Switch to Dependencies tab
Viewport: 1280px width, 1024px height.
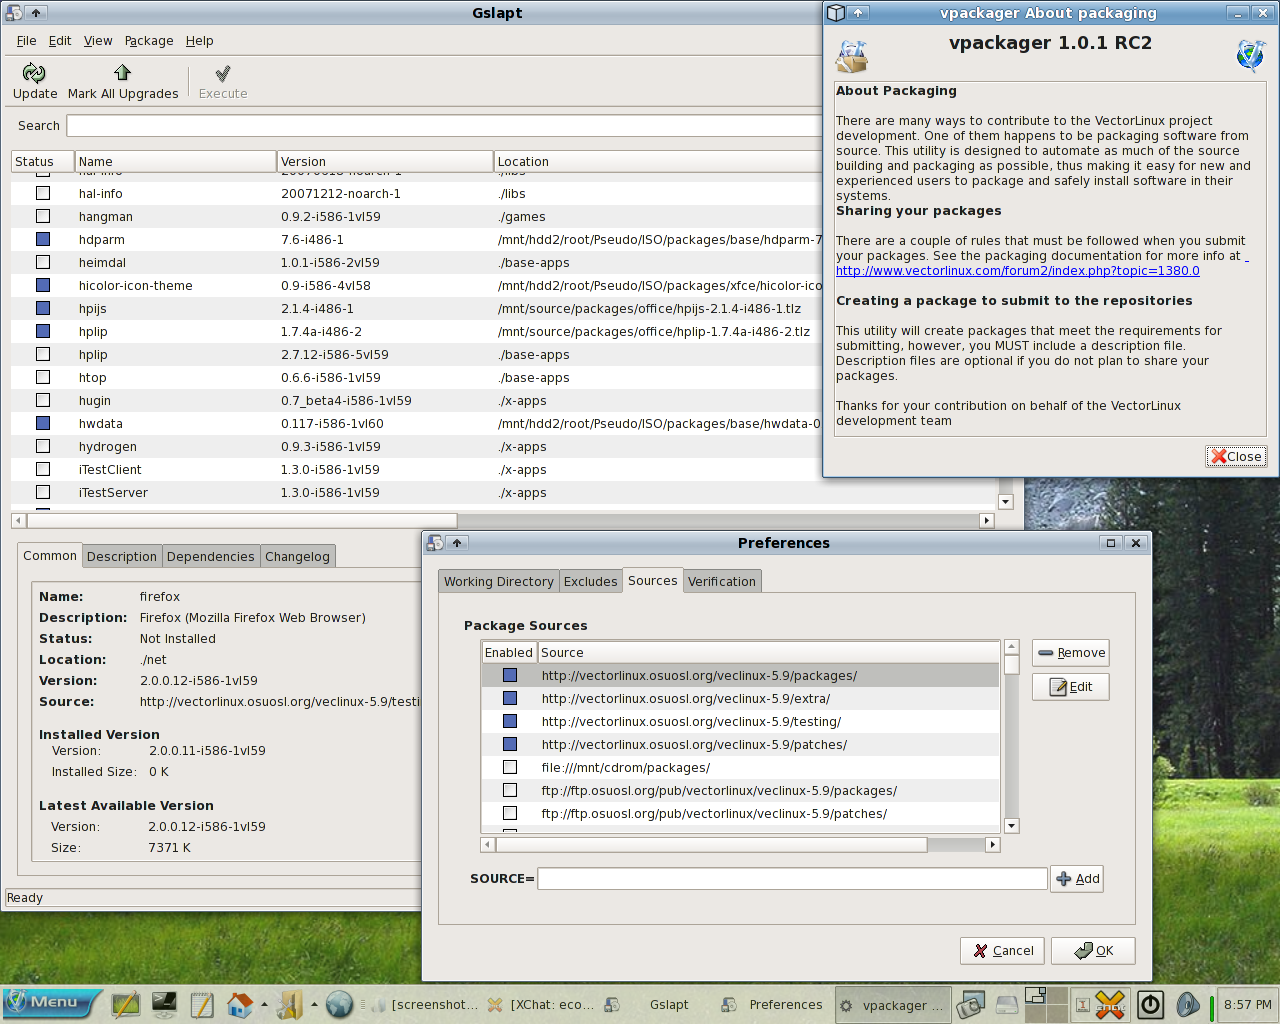[211, 557]
